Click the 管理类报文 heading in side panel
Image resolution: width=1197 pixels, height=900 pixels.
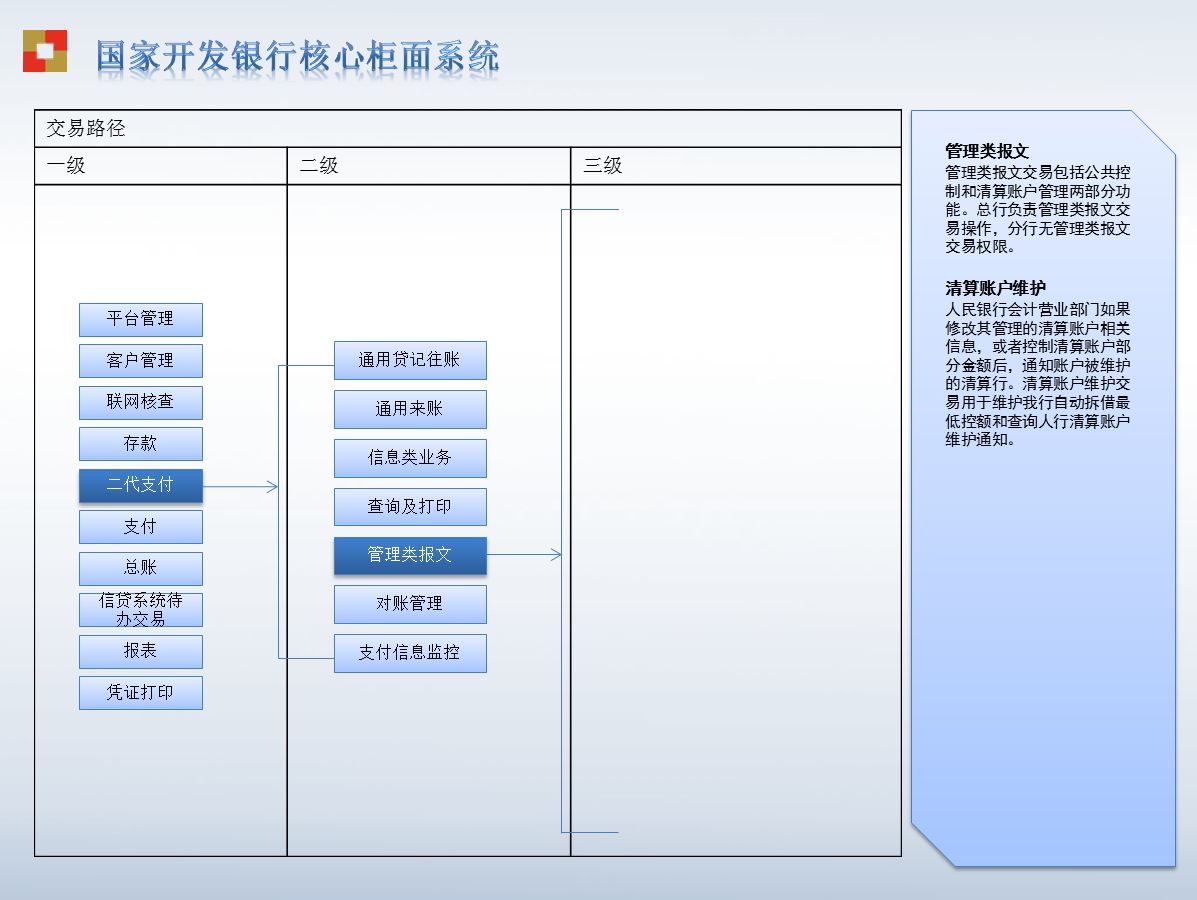[x=987, y=151]
